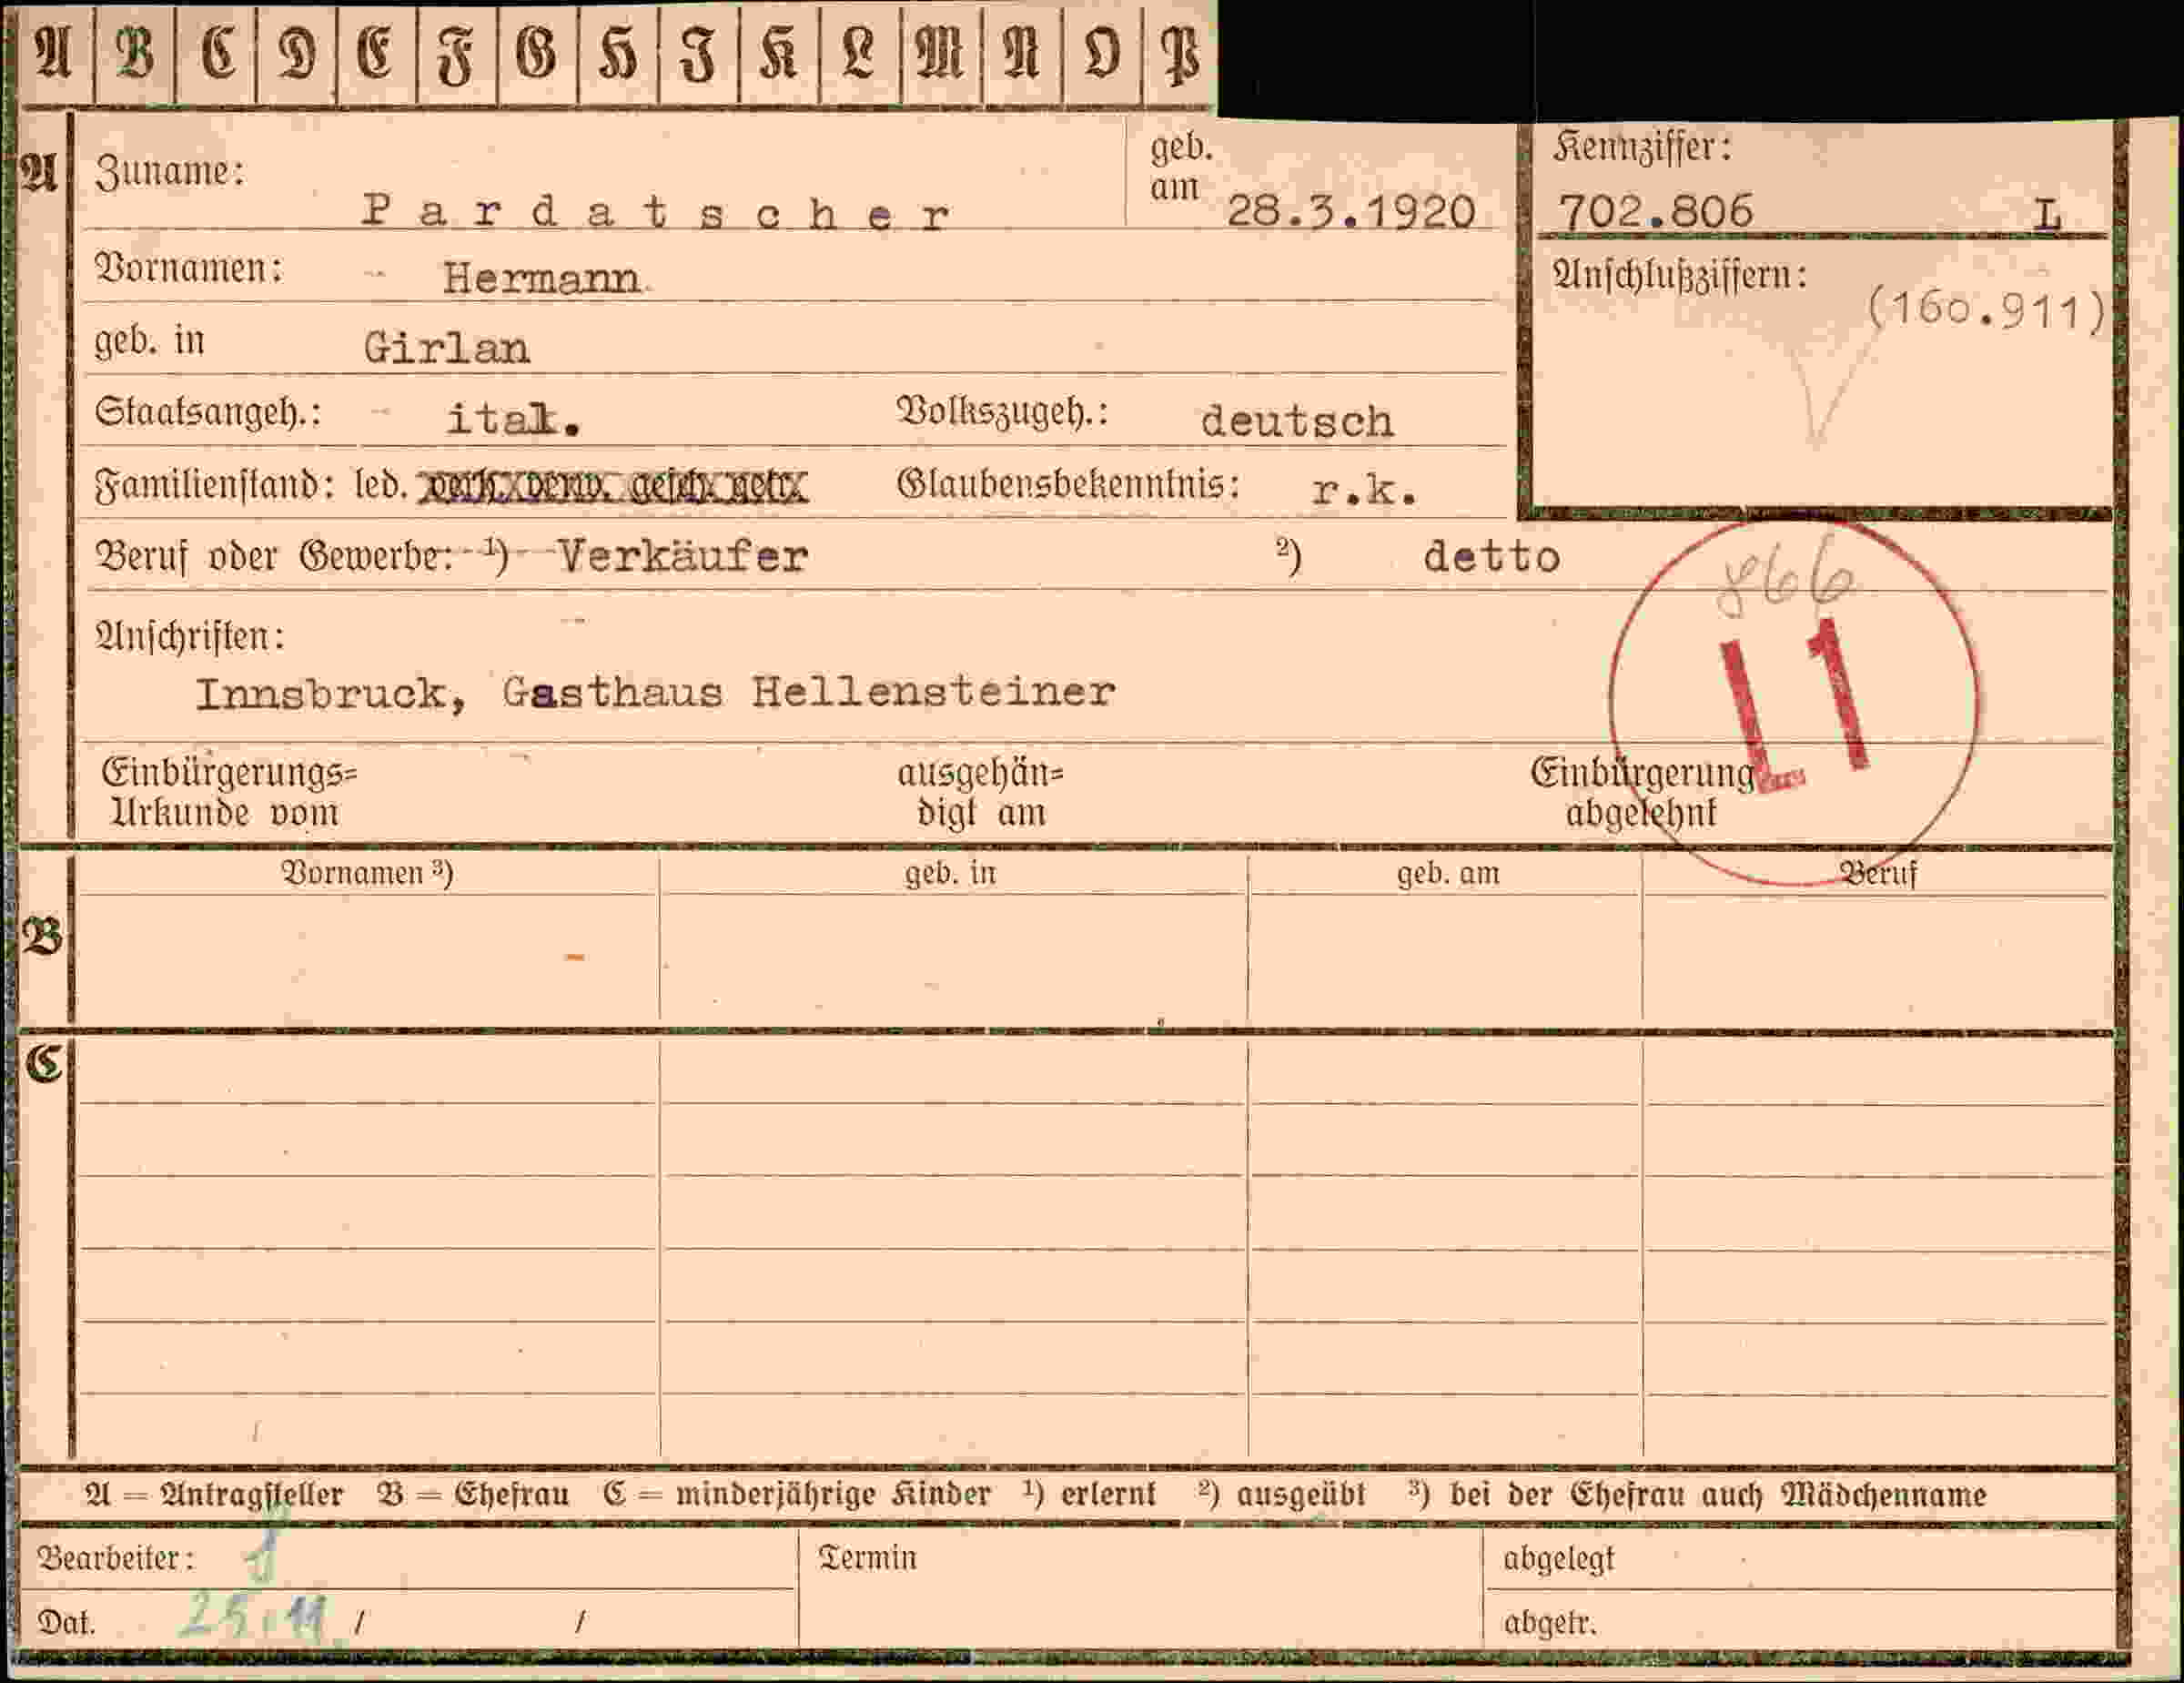Select the index tab letter G
The image size is (2184, 1683).
tap(537, 54)
